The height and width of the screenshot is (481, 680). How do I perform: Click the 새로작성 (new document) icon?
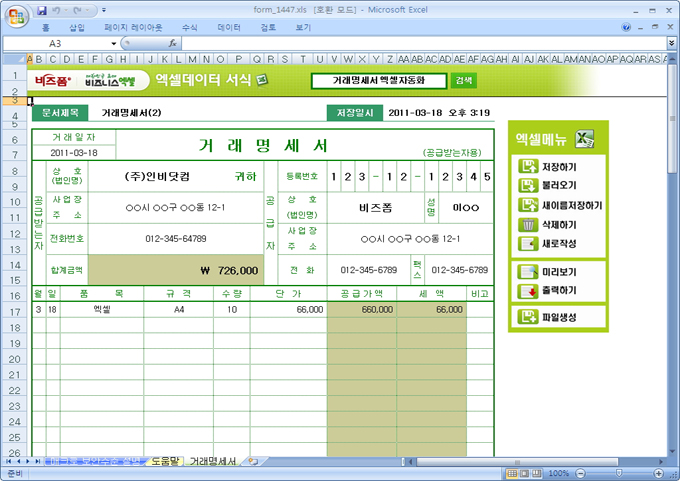[x=528, y=243]
